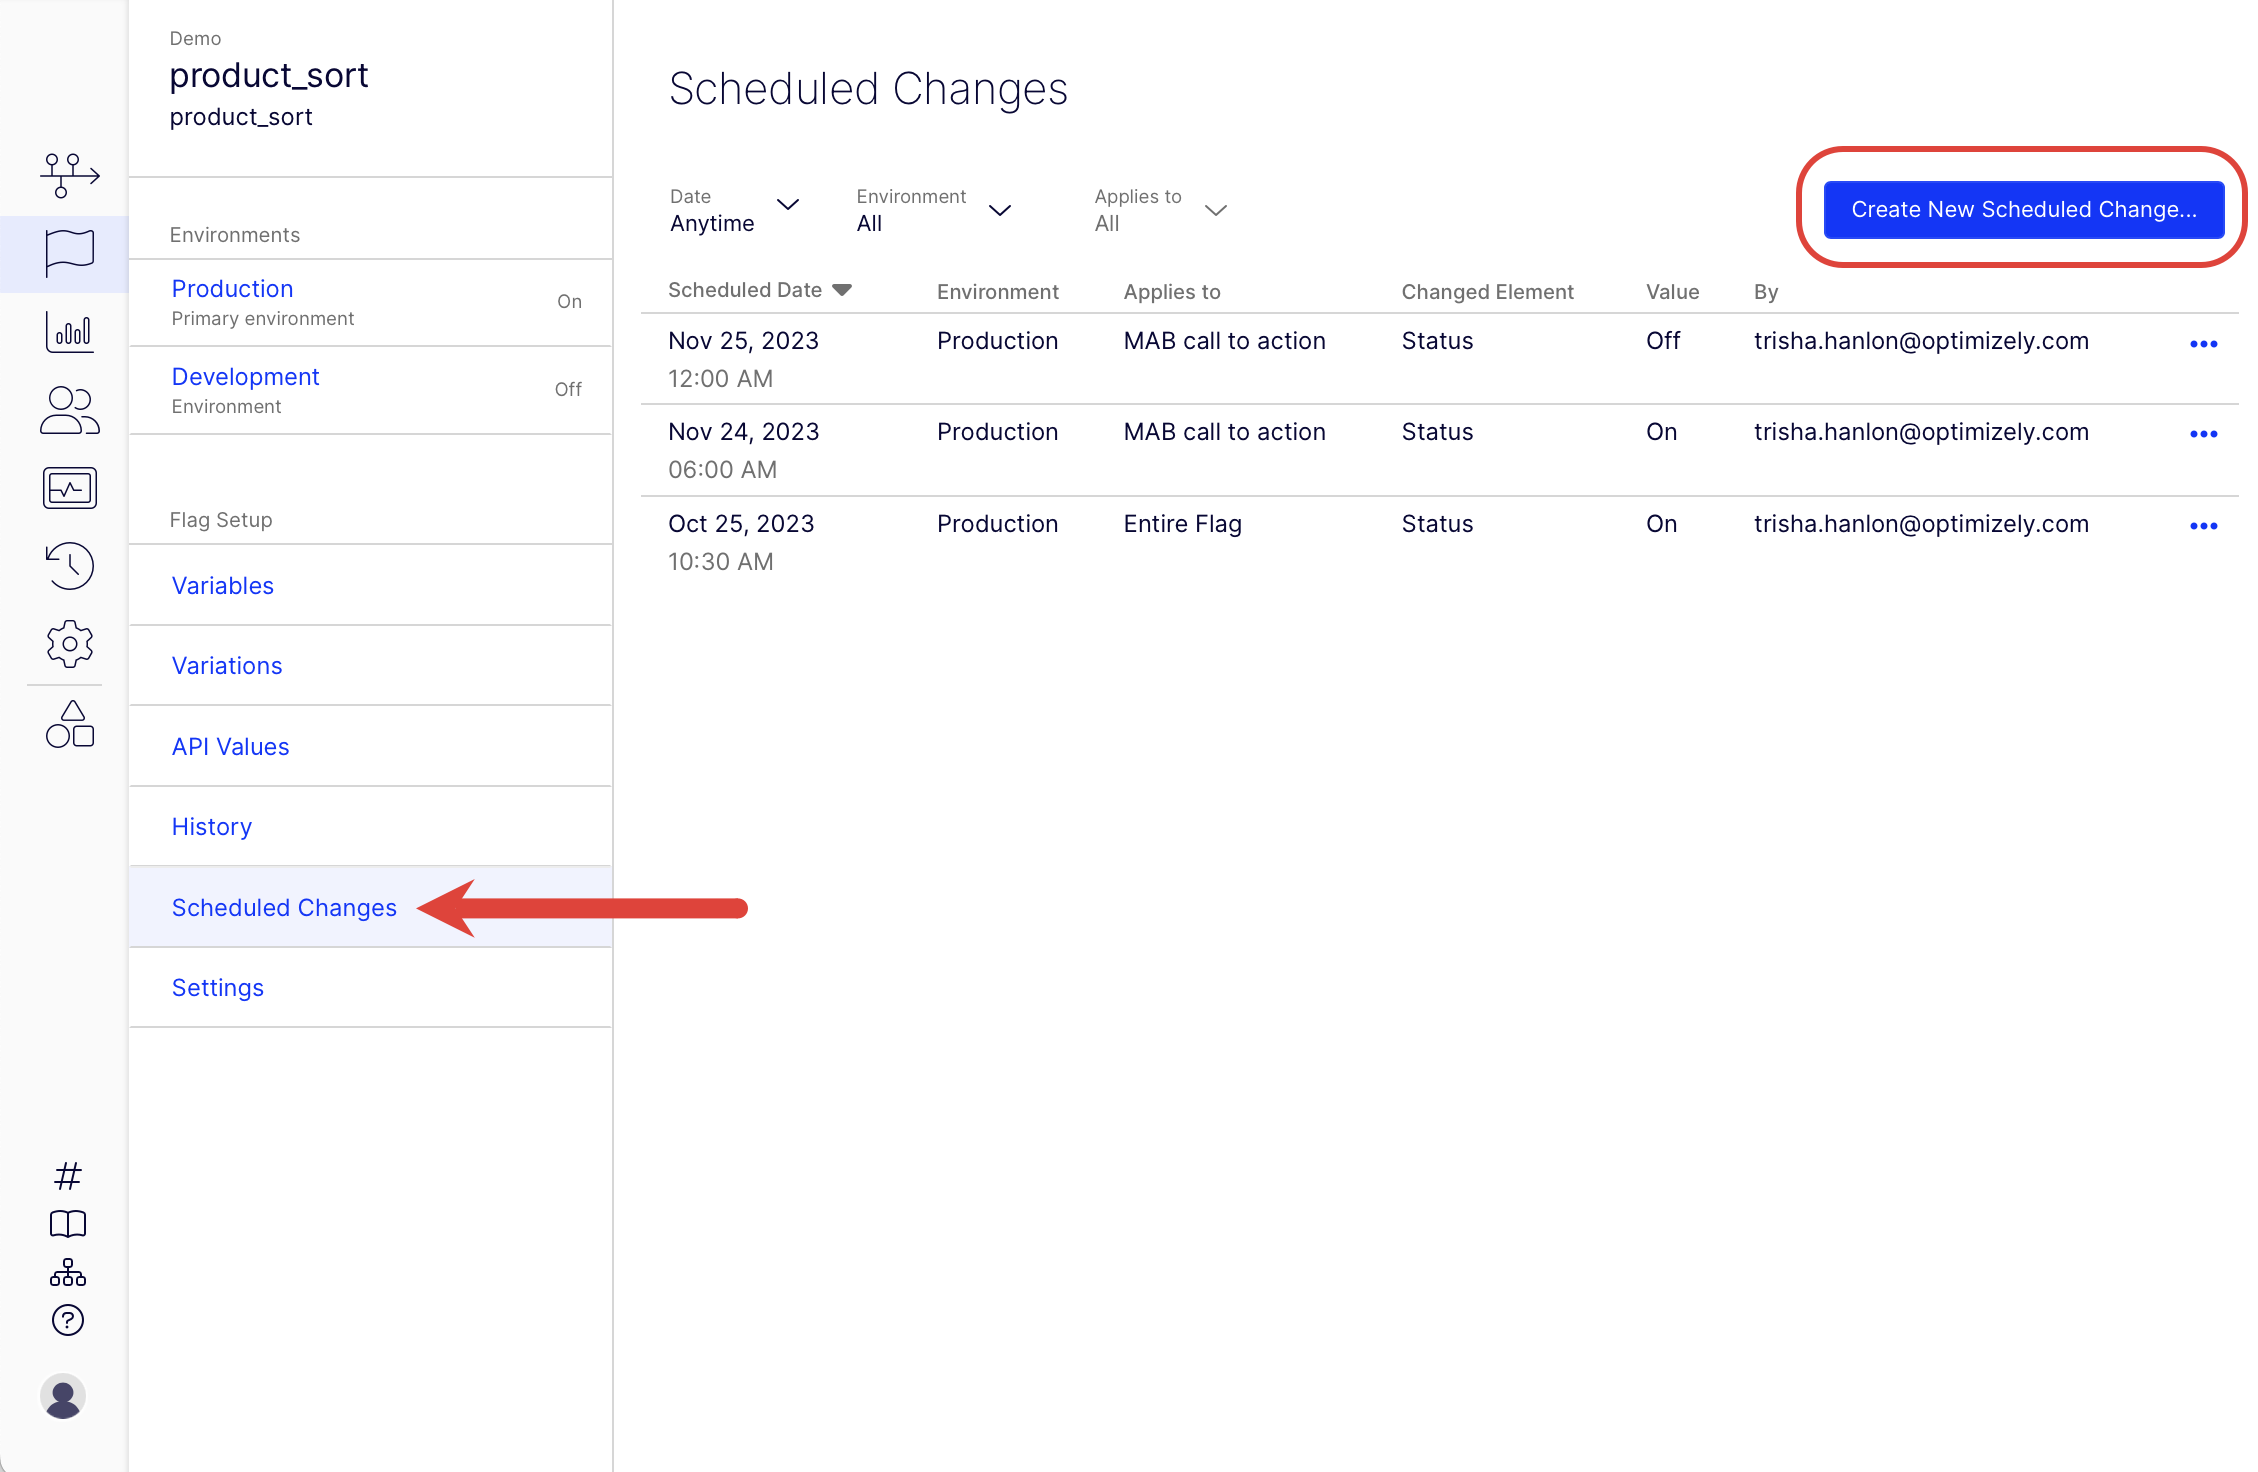
Task: Open Variables under Flag Setup
Action: [222, 585]
